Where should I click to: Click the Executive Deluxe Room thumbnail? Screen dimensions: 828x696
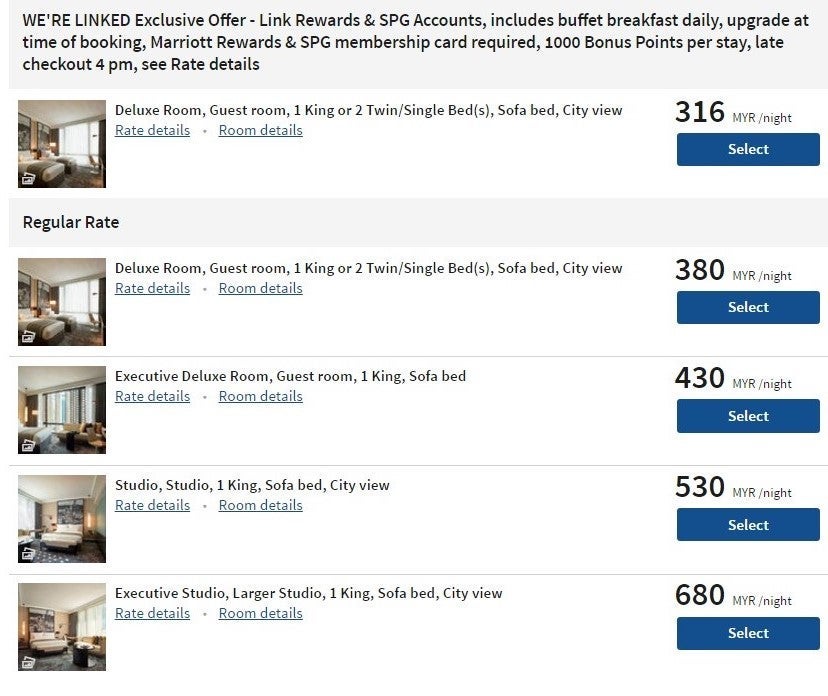[x=62, y=410]
